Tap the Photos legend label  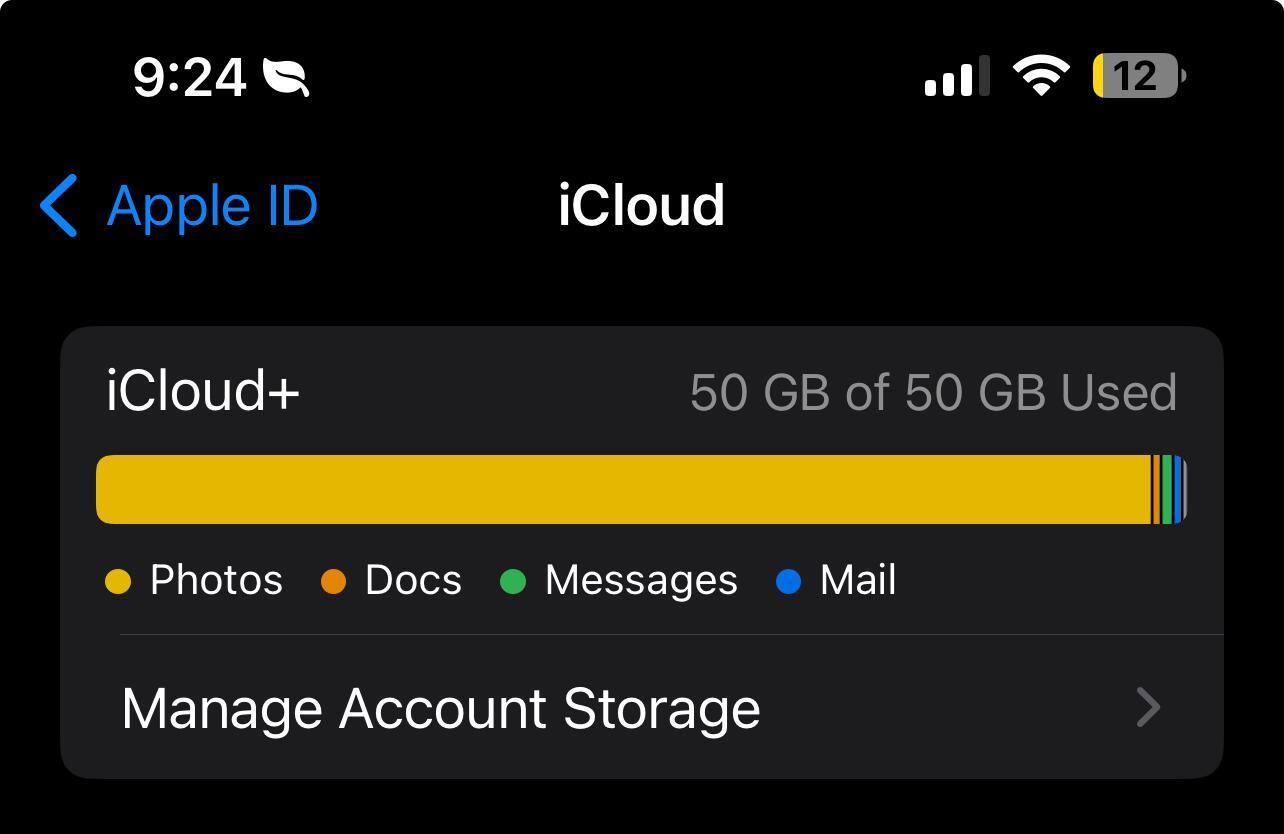[x=216, y=581]
